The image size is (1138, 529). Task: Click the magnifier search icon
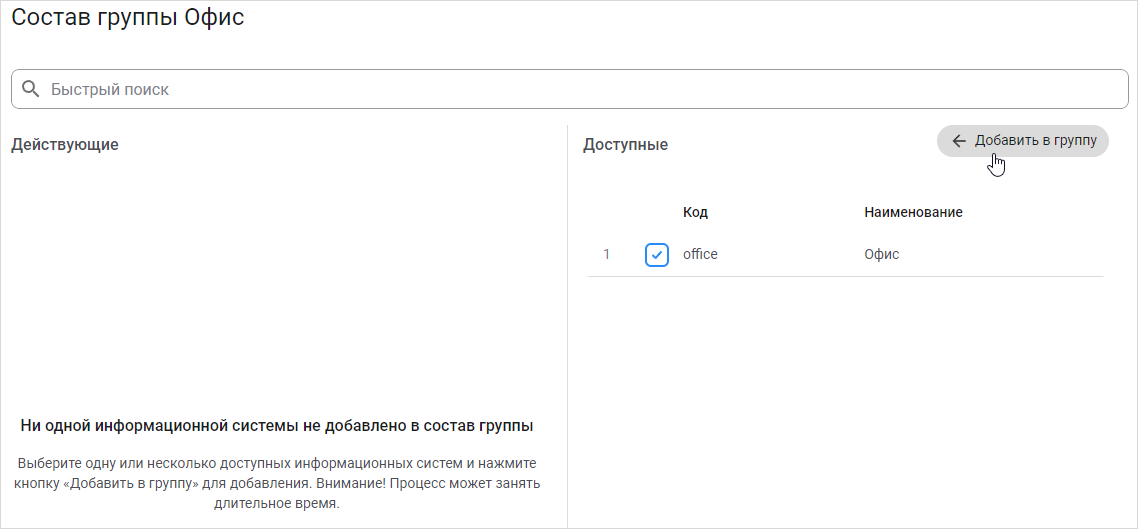coord(30,89)
